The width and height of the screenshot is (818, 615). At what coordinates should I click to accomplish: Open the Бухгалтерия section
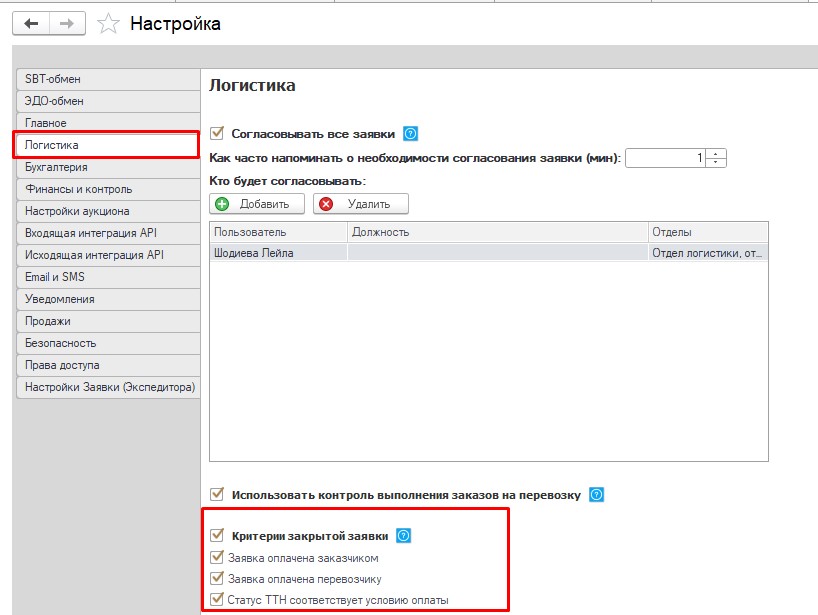[109, 167]
